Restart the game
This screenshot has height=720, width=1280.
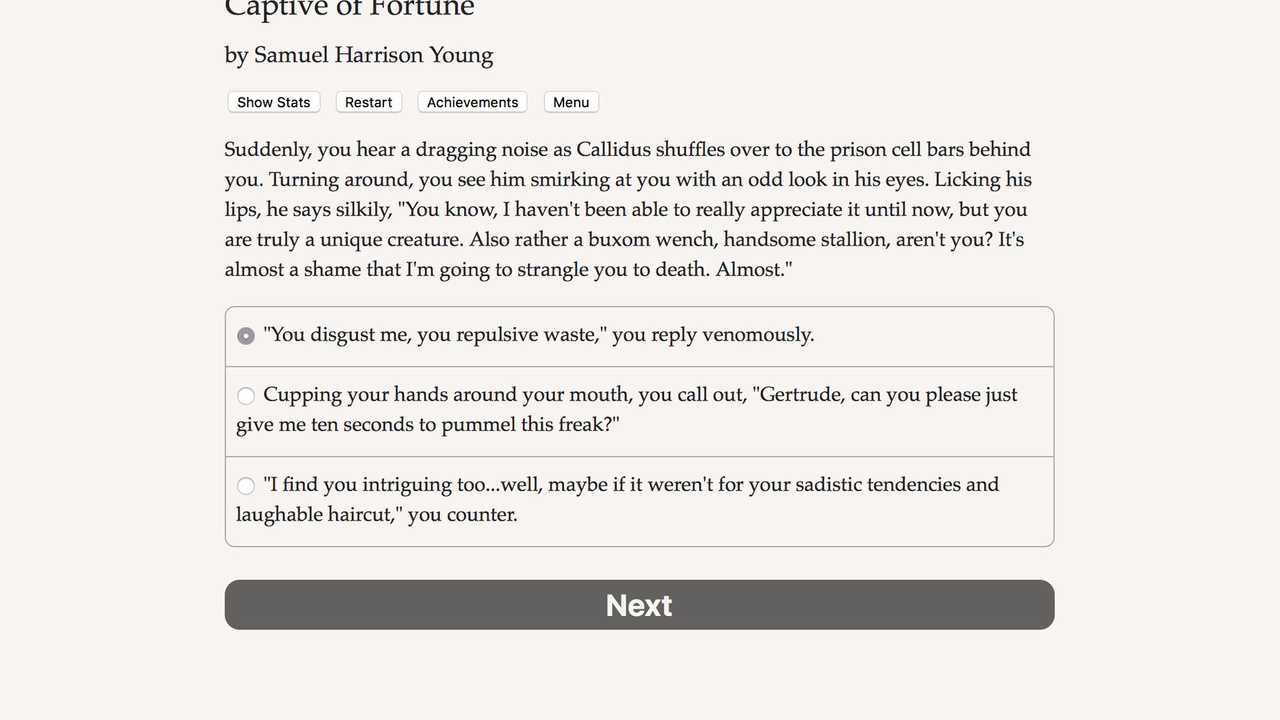pos(368,102)
